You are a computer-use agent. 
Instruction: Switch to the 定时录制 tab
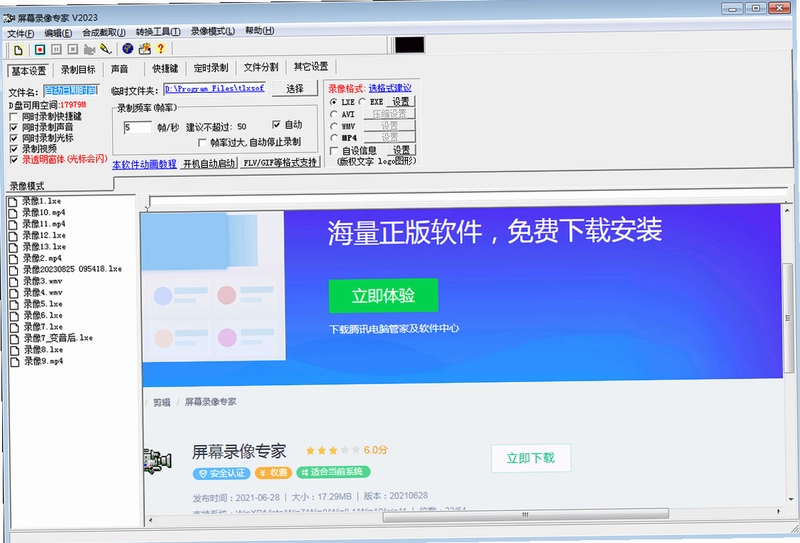[211, 68]
